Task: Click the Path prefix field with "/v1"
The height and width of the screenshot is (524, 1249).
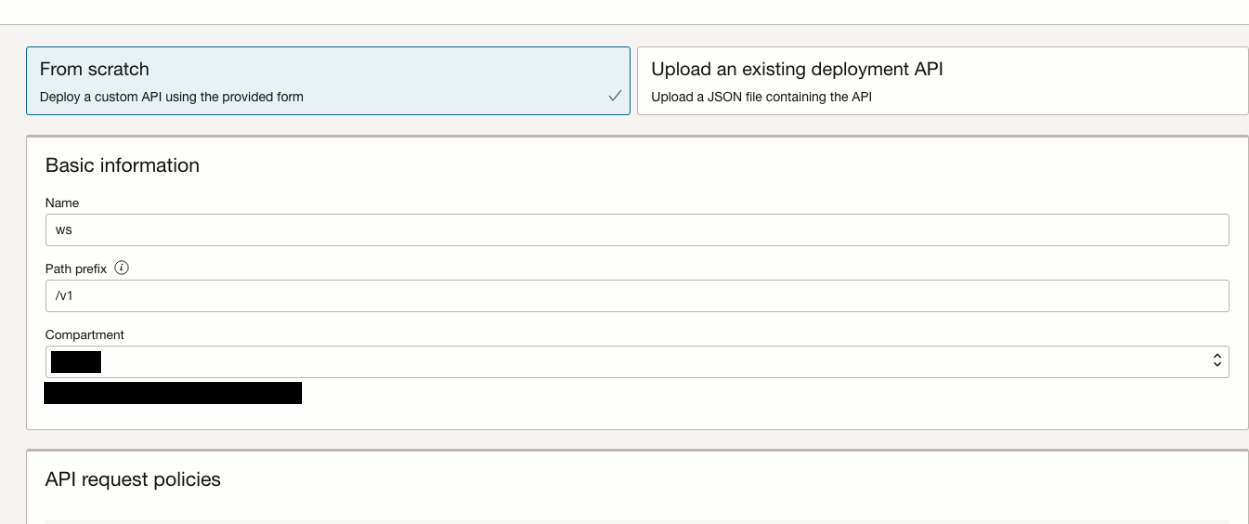Action: pos(636,296)
